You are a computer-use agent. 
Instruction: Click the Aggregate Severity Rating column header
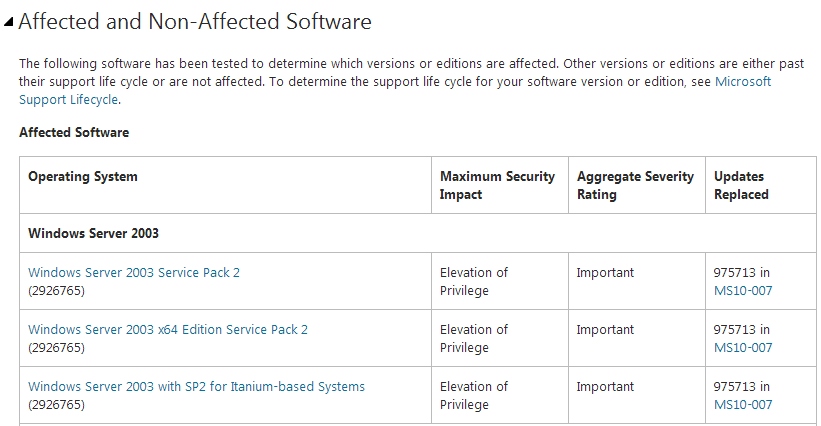[635, 185]
